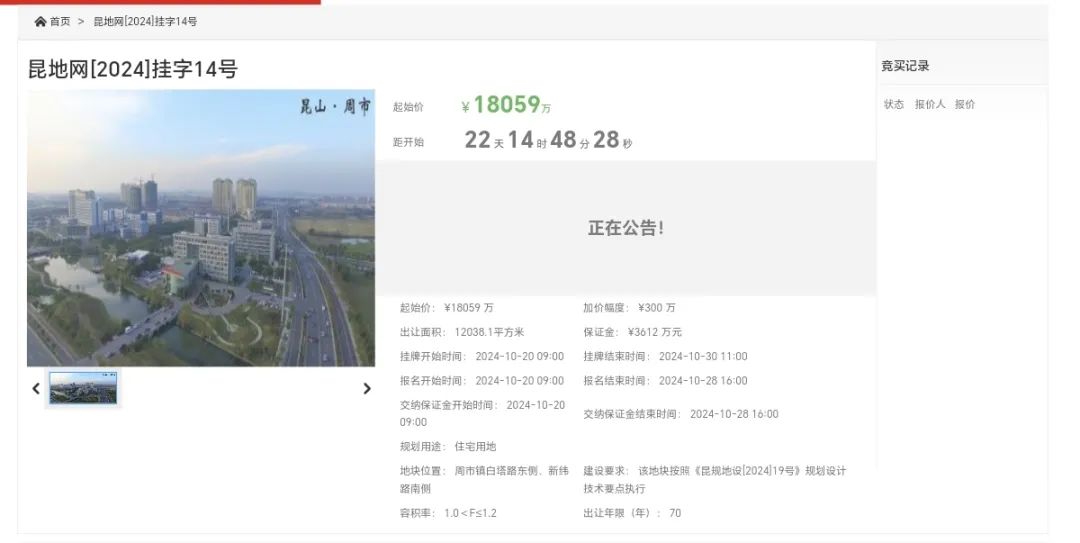
Task: Click the home icon in the breadcrumb
Action: pyautogui.click(x=40, y=22)
